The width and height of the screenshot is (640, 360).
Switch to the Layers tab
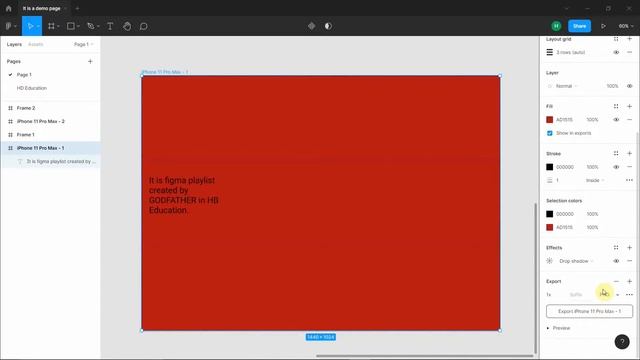(14, 44)
